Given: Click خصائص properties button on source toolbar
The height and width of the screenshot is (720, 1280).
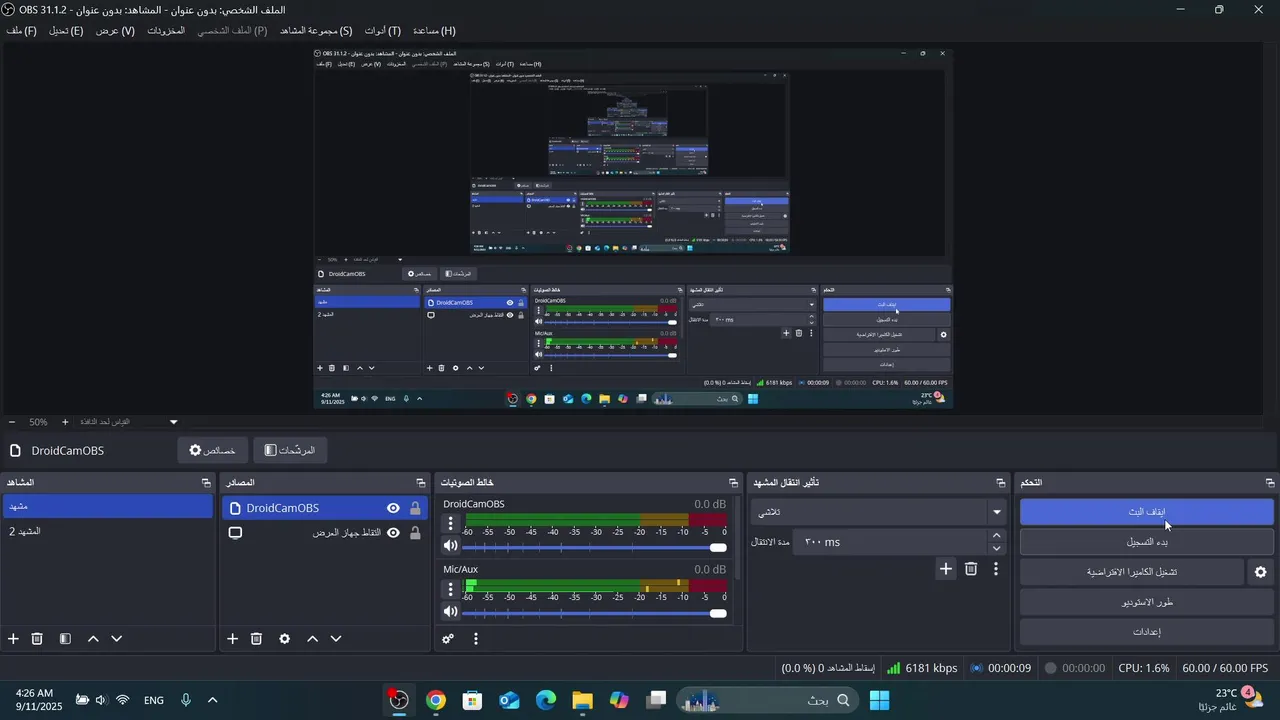Looking at the screenshot, I should 212,451.
